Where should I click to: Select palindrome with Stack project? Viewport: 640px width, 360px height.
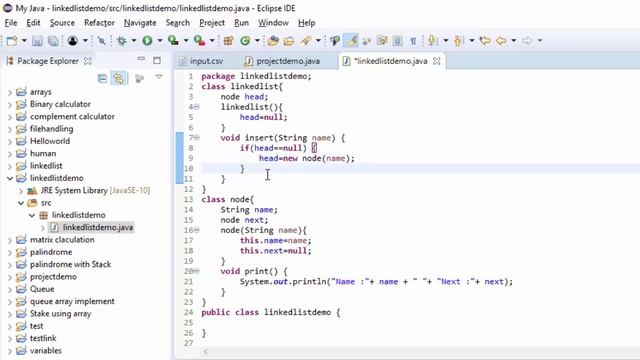tap(70, 264)
